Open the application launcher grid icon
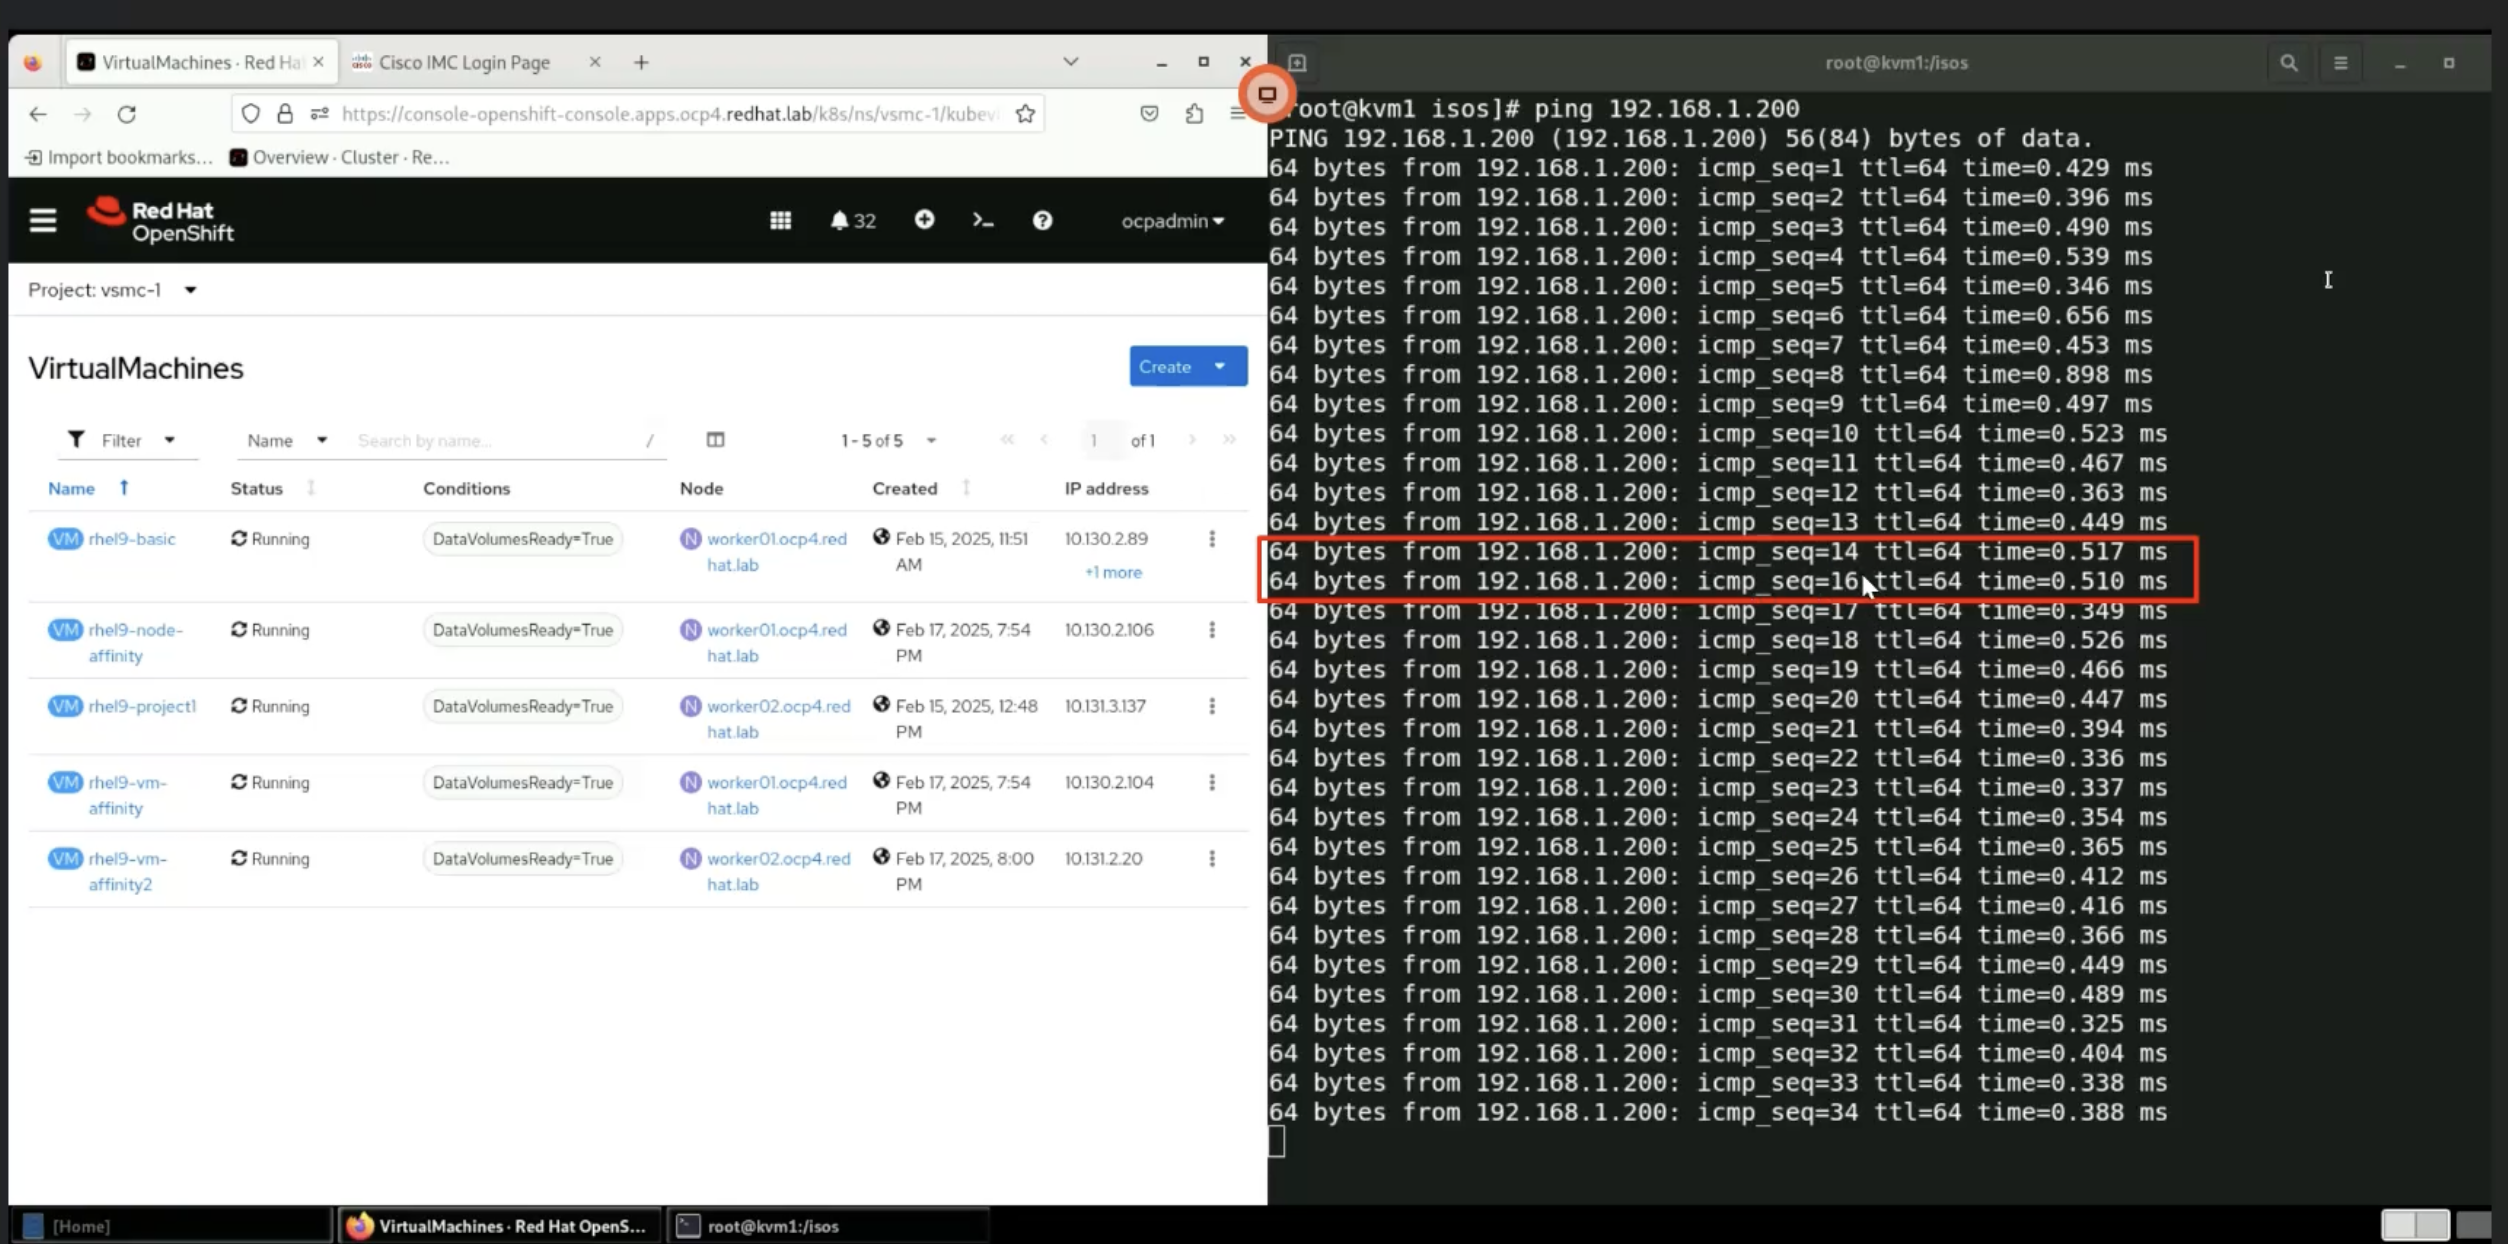The width and height of the screenshot is (2508, 1244). (x=780, y=220)
